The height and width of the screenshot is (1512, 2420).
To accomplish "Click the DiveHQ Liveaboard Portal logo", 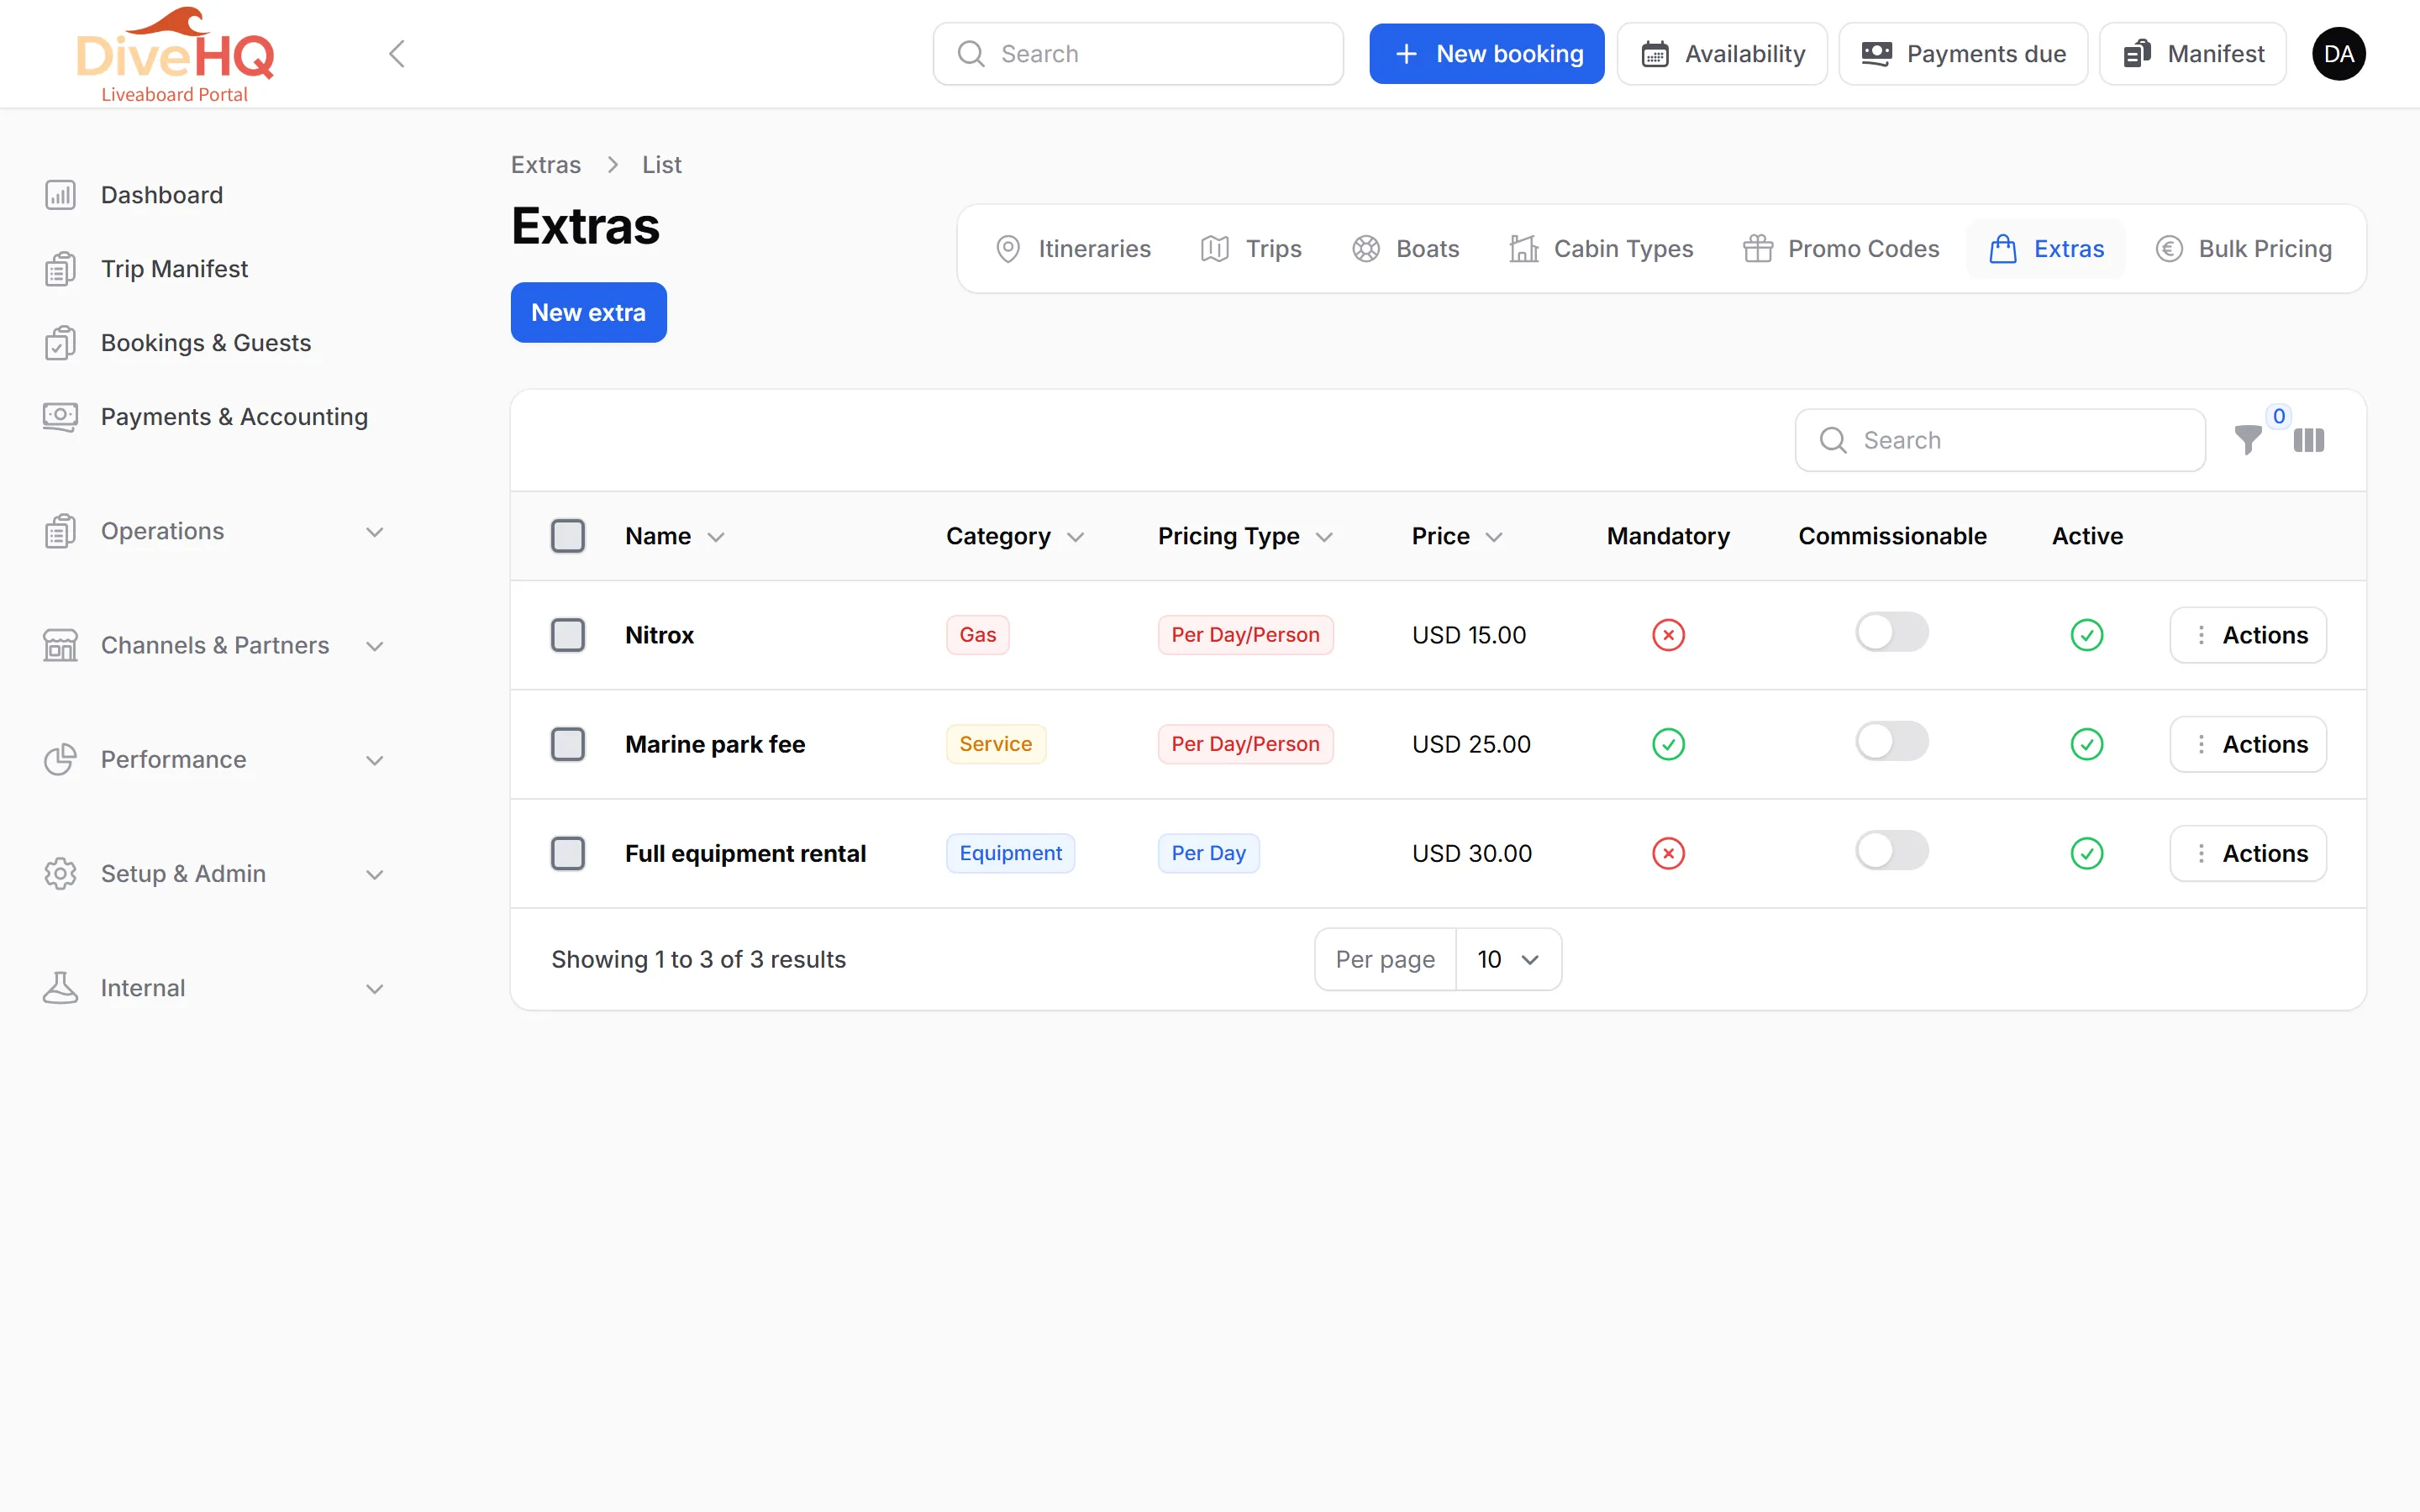I will coord(175,55).
